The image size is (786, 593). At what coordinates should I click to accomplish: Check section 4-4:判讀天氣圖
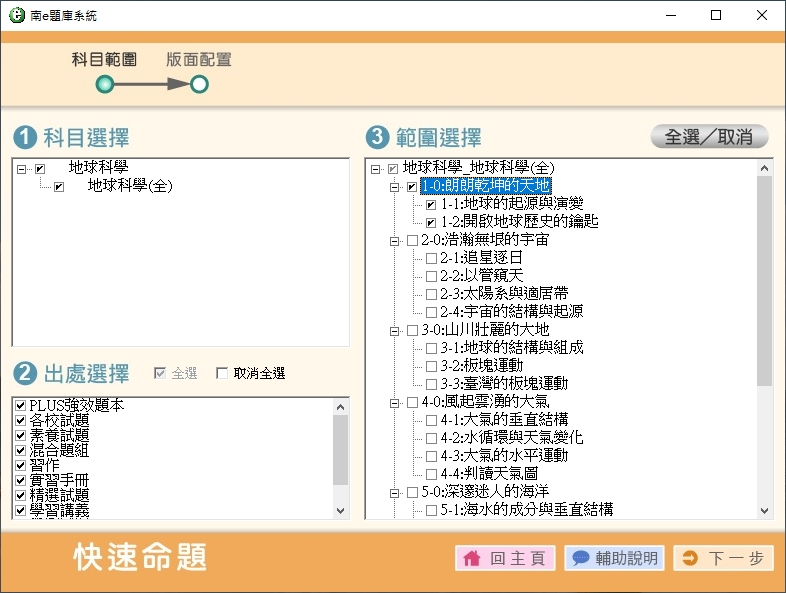tap(431, 474)
